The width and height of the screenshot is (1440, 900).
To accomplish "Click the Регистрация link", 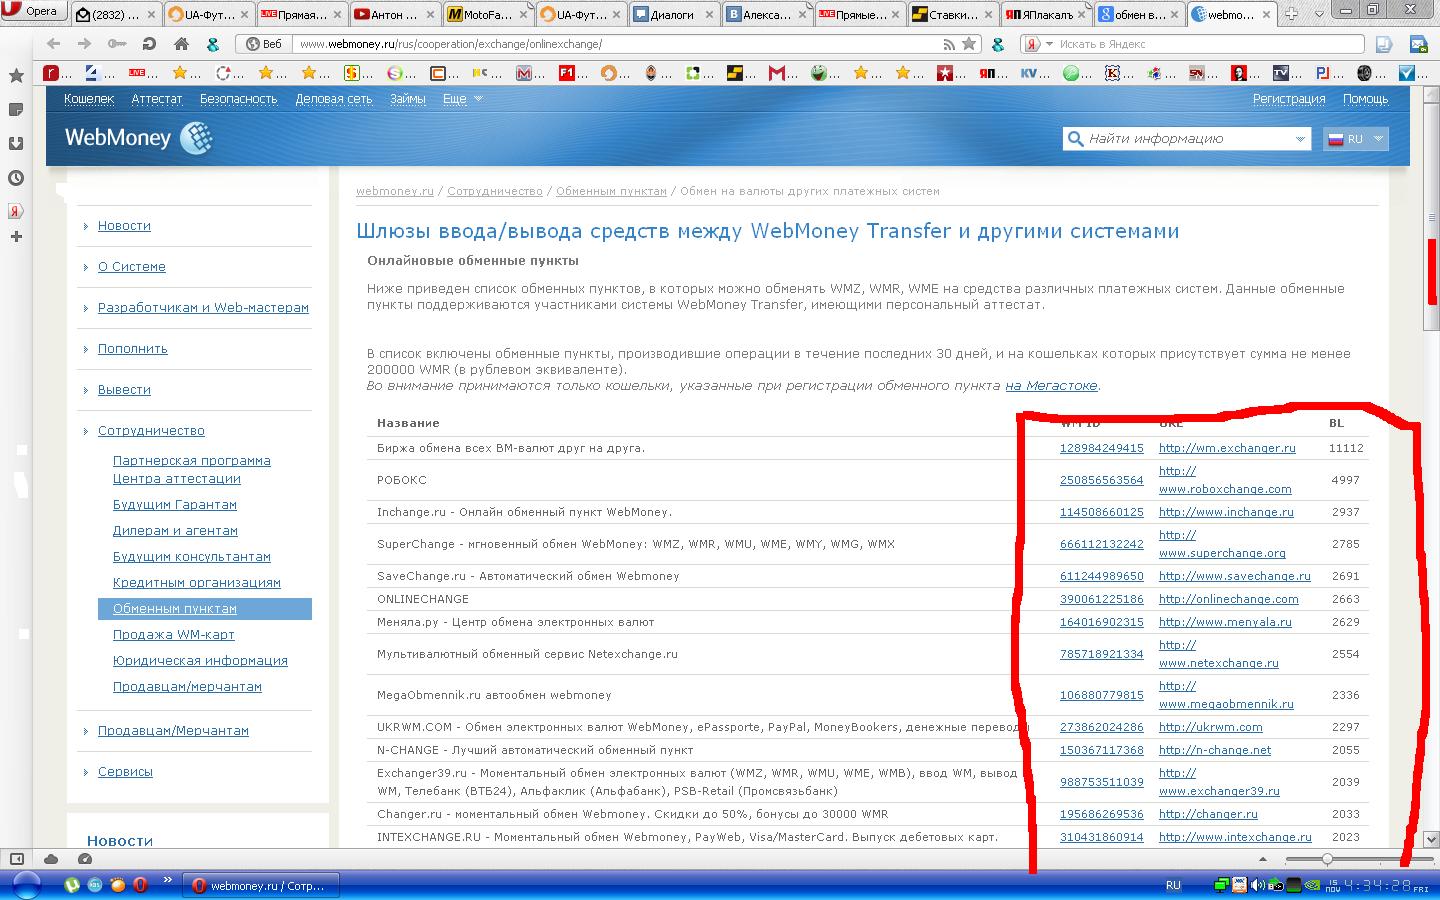I will pos(1289,99).
